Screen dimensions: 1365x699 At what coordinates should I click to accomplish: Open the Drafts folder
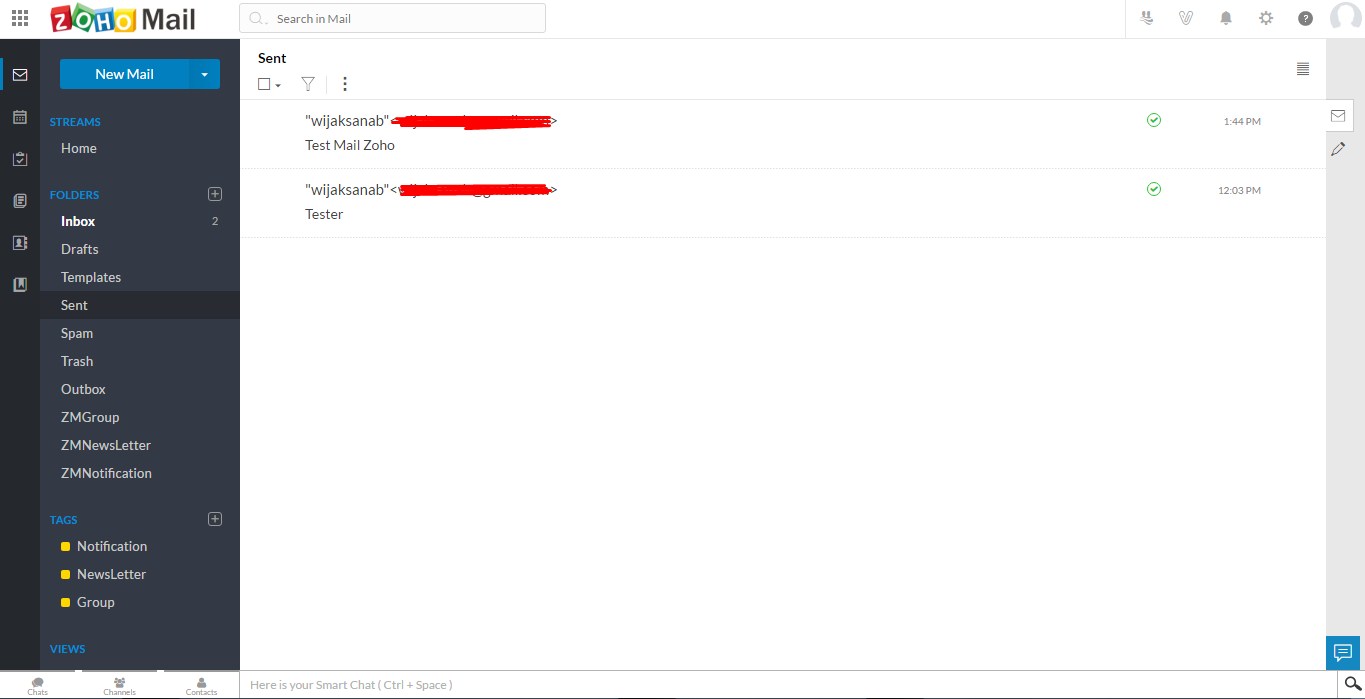pyautogui.click(x=80, y=249)
